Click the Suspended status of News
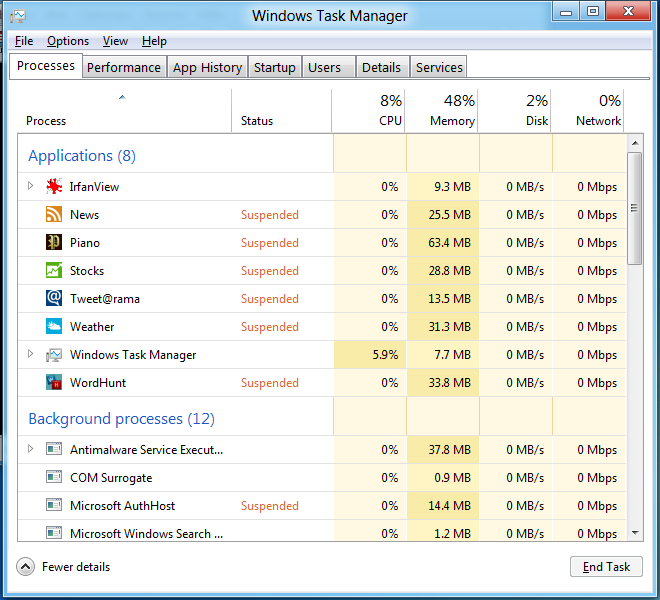The height and width of the screenshot is (600, 660). click(x=270, y=215)
